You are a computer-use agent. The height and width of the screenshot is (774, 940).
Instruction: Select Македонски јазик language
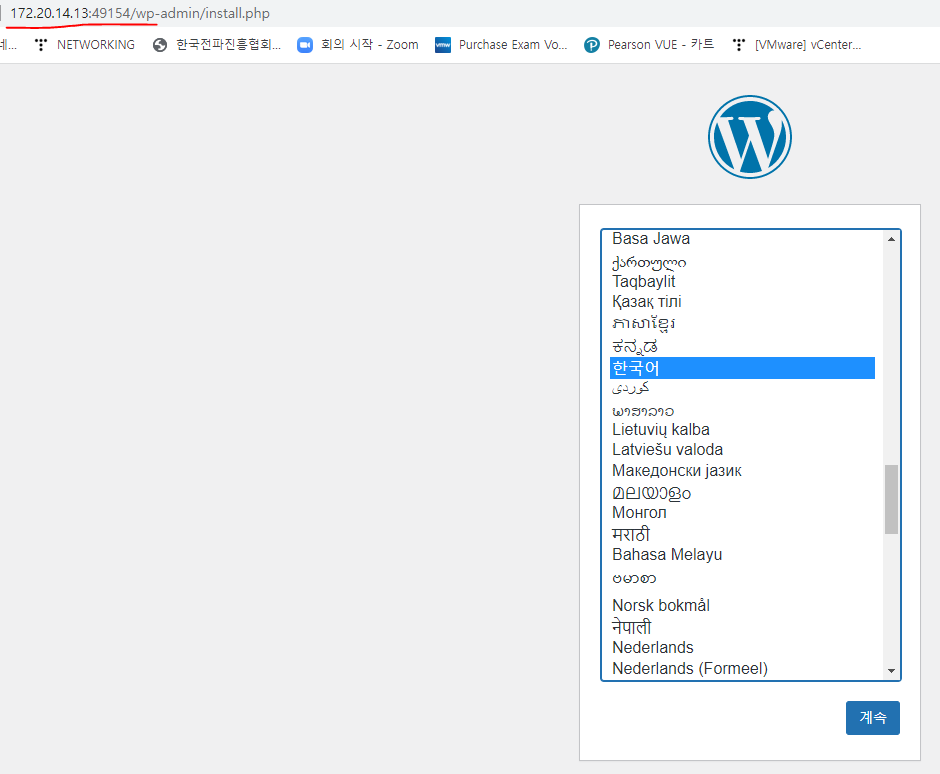(742, 471)
